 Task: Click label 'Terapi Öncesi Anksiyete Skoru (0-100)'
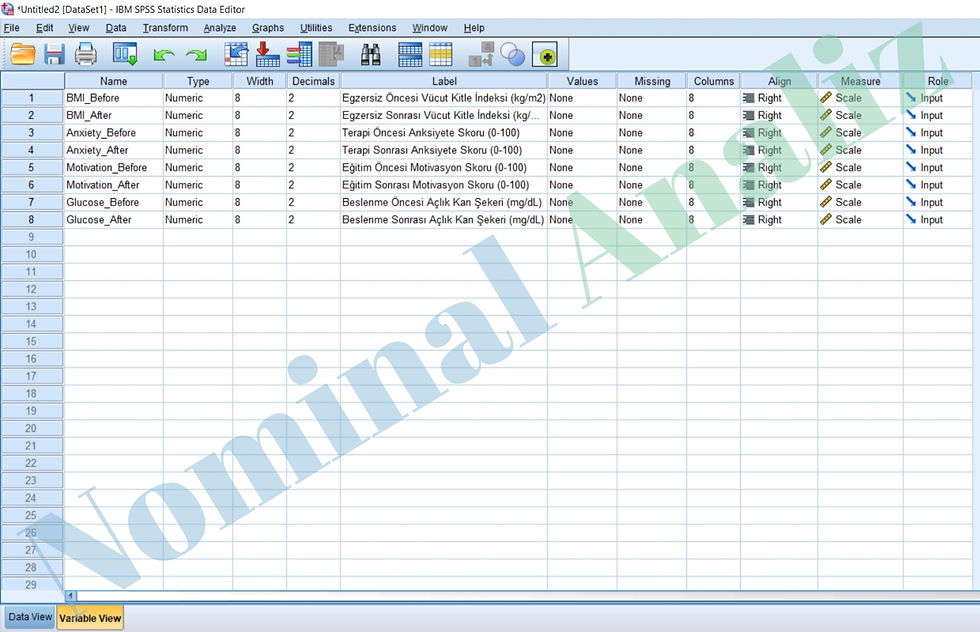[431, 133]
